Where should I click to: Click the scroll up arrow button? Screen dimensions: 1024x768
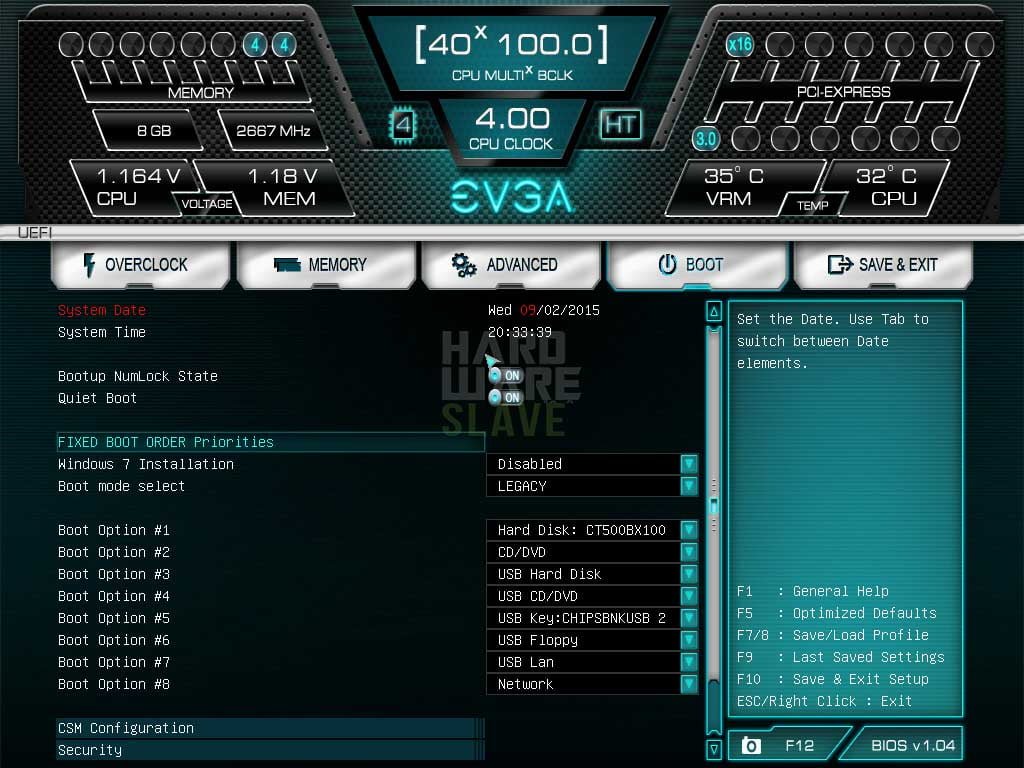click(714, 312)
